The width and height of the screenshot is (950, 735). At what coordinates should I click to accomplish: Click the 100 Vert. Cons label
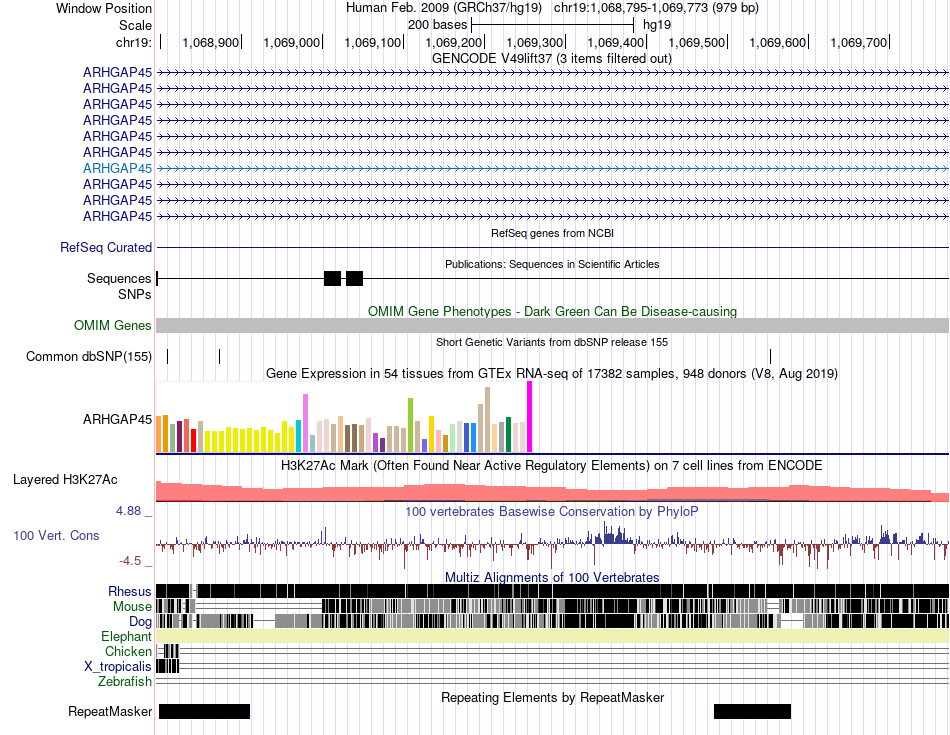point(56,536)
